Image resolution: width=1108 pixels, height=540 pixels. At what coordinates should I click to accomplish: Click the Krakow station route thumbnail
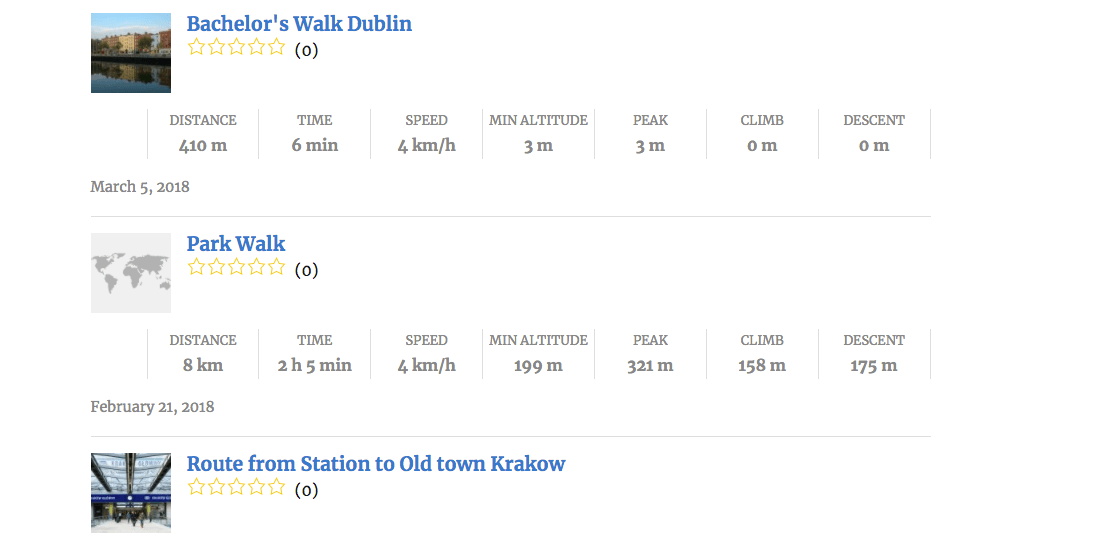[x=131, y=492]
